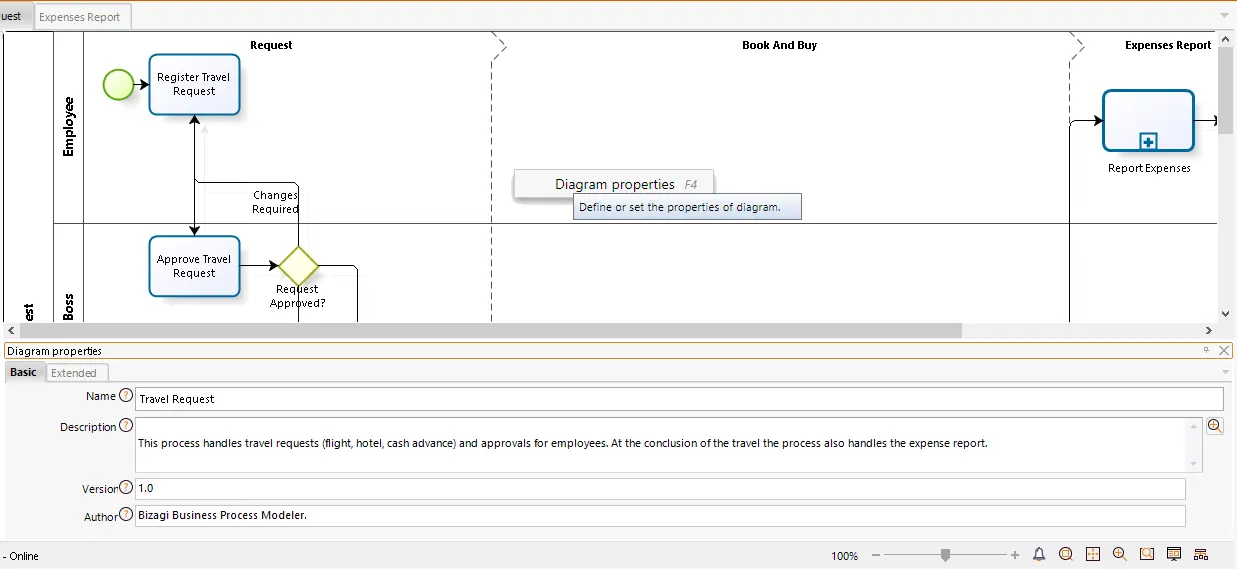Click the canvas scroll-left arrow
Viewport: 1237px width, 569px height.
[x=11, y=330]
